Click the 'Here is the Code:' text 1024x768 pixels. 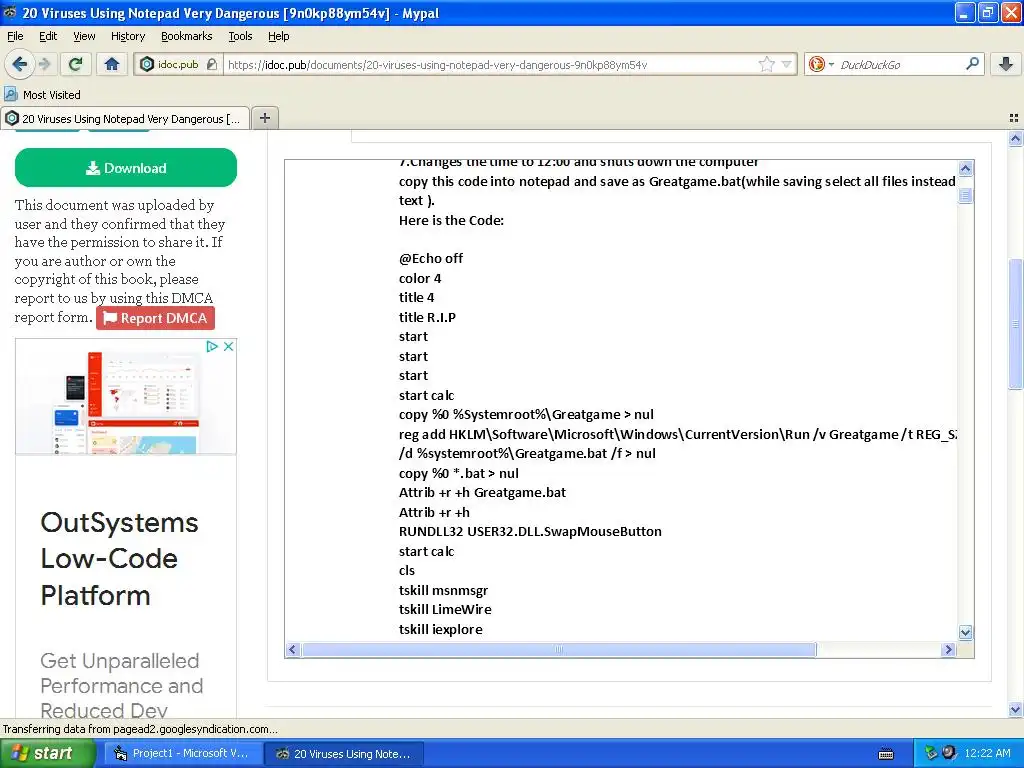click(x=451, y=220)
